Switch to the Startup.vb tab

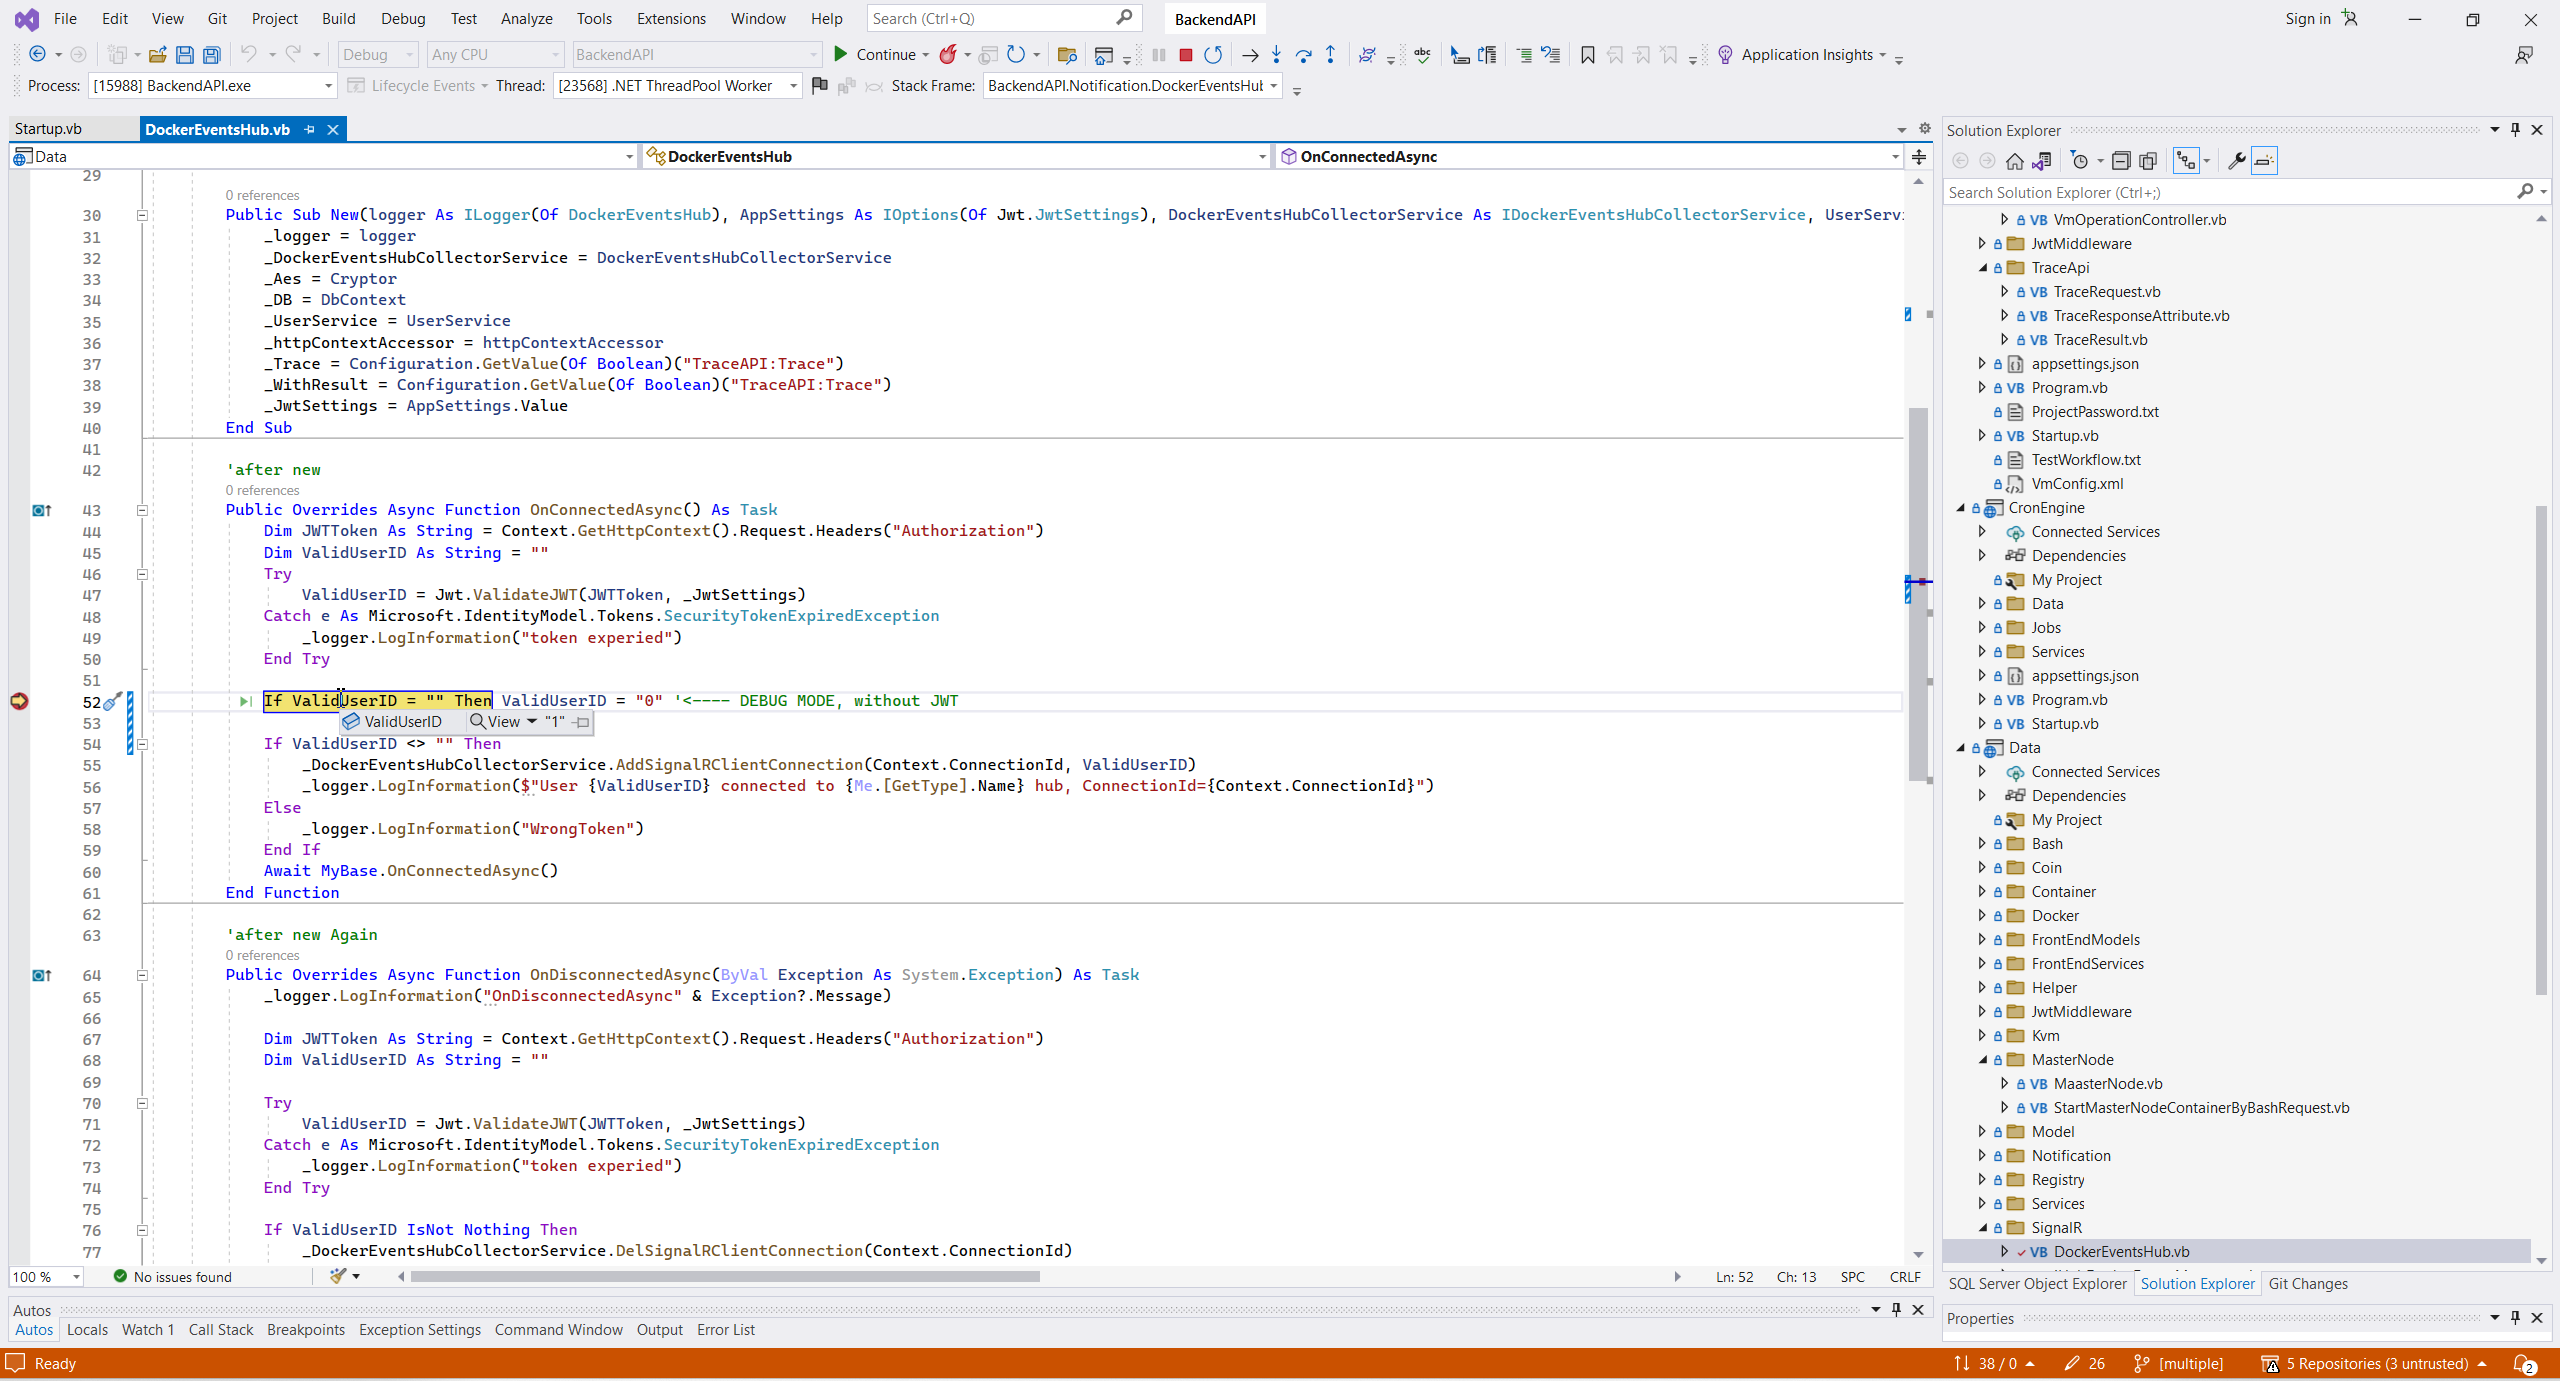(x=48, y=129)
